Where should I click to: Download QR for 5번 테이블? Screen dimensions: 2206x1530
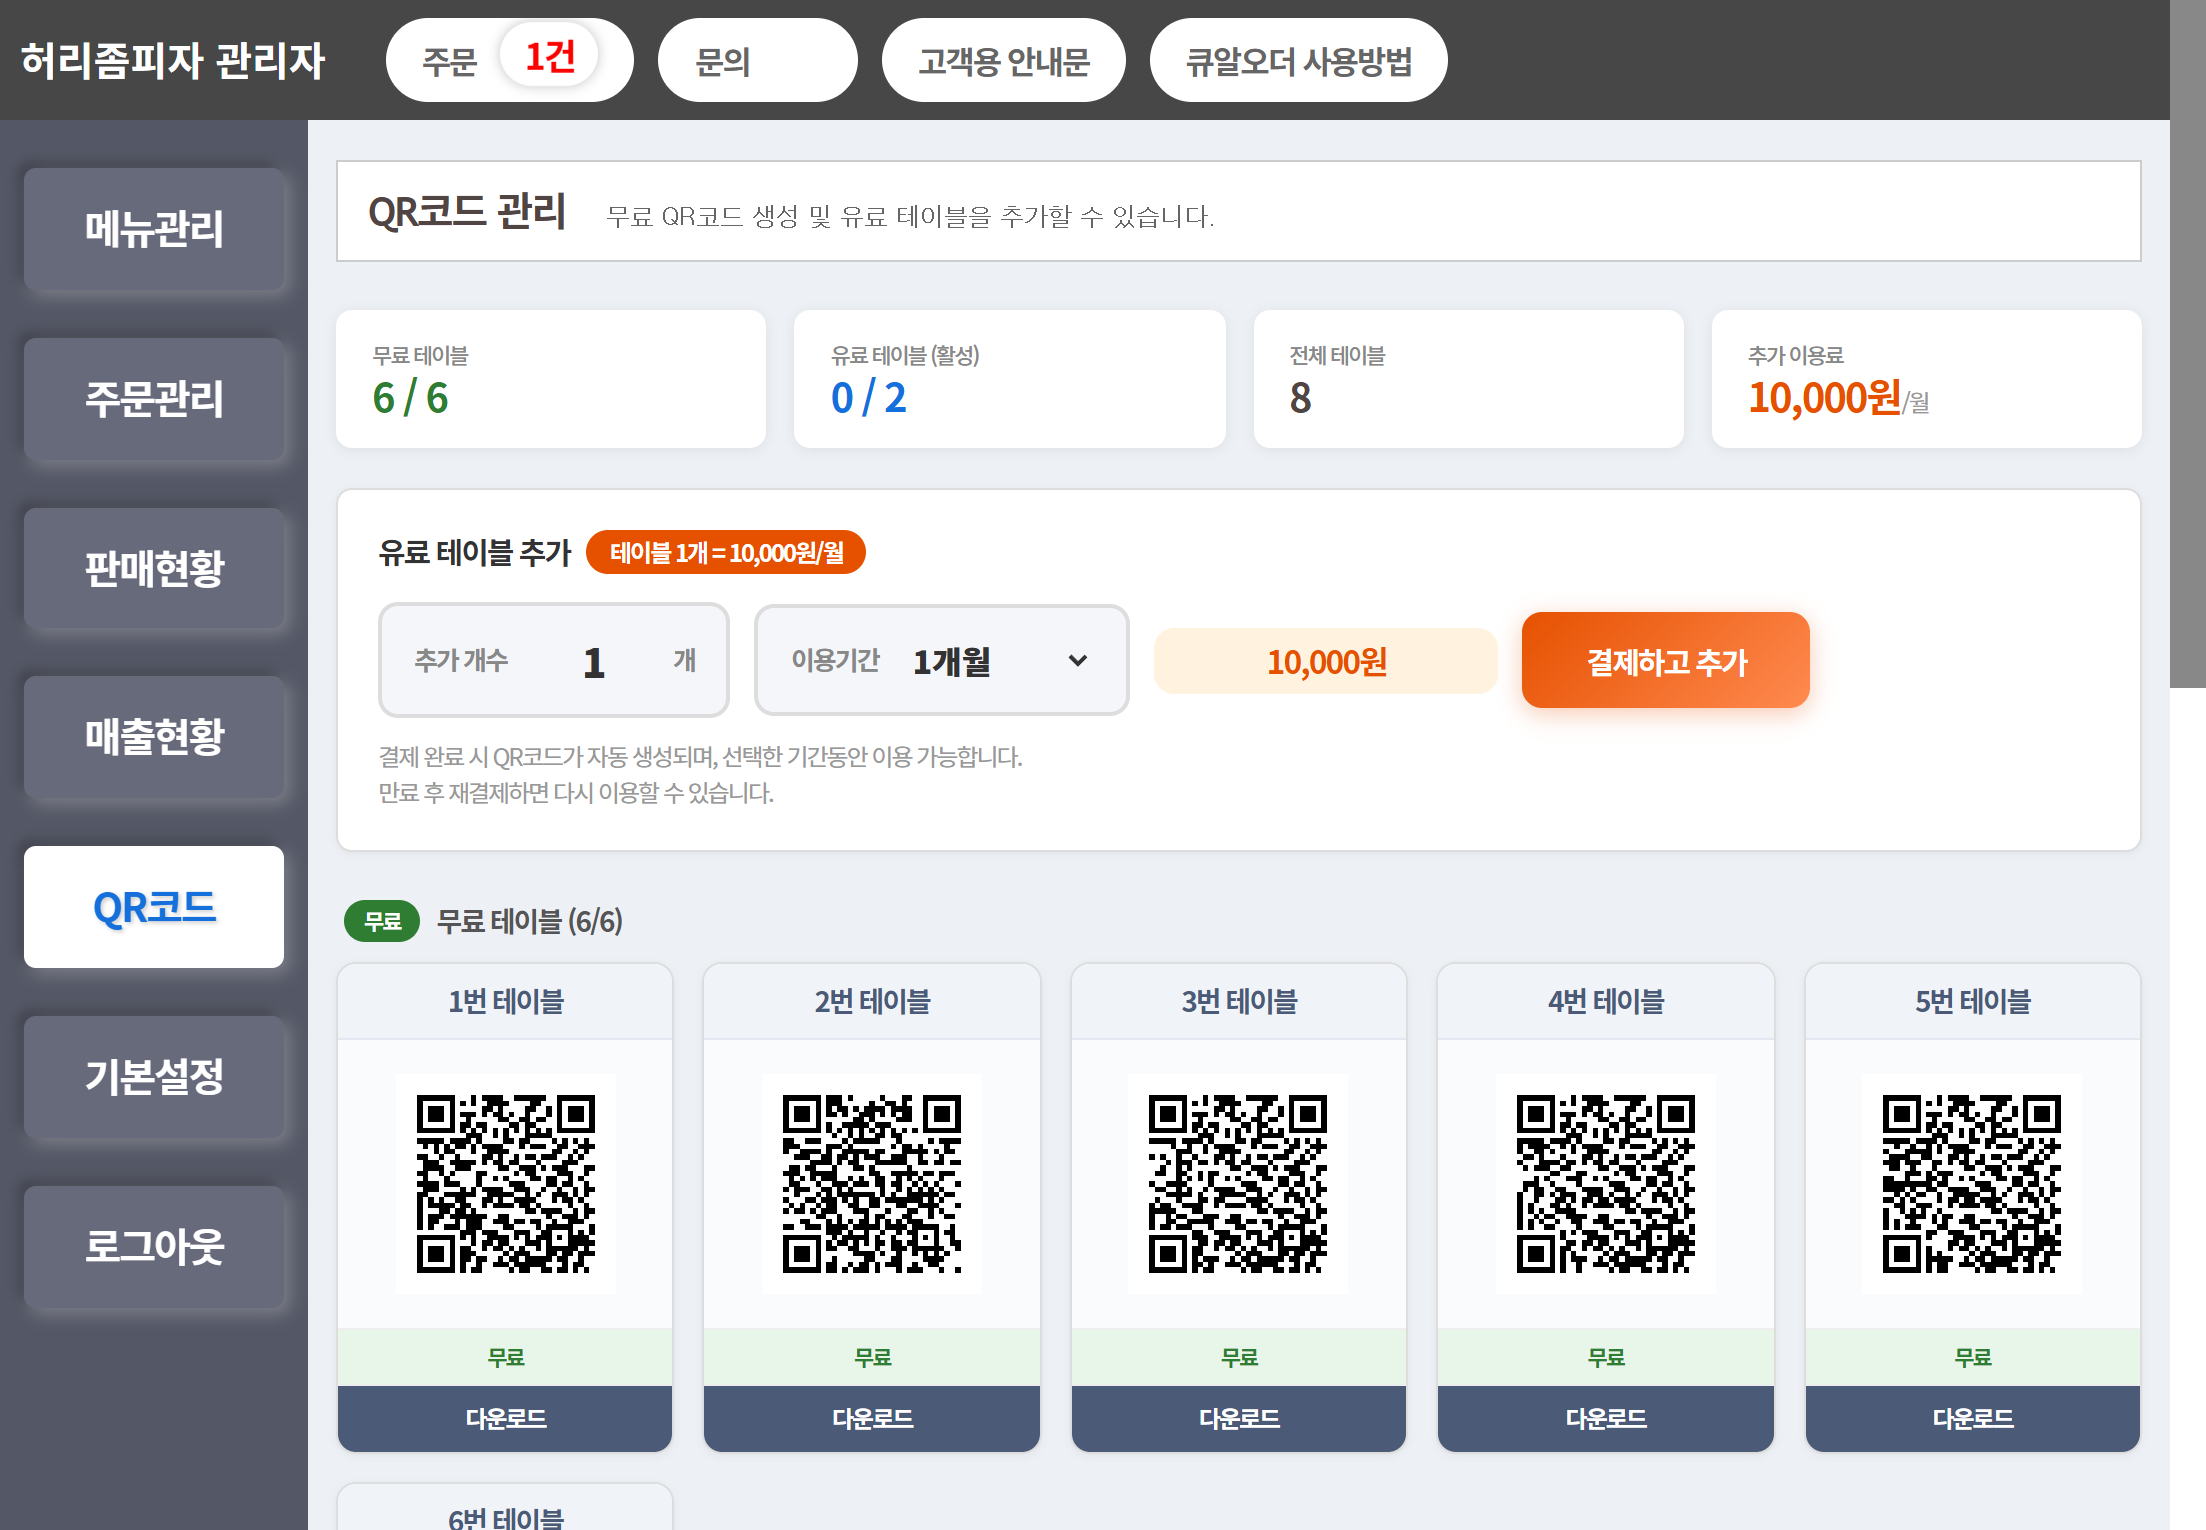click(x=1973, y=1418)
